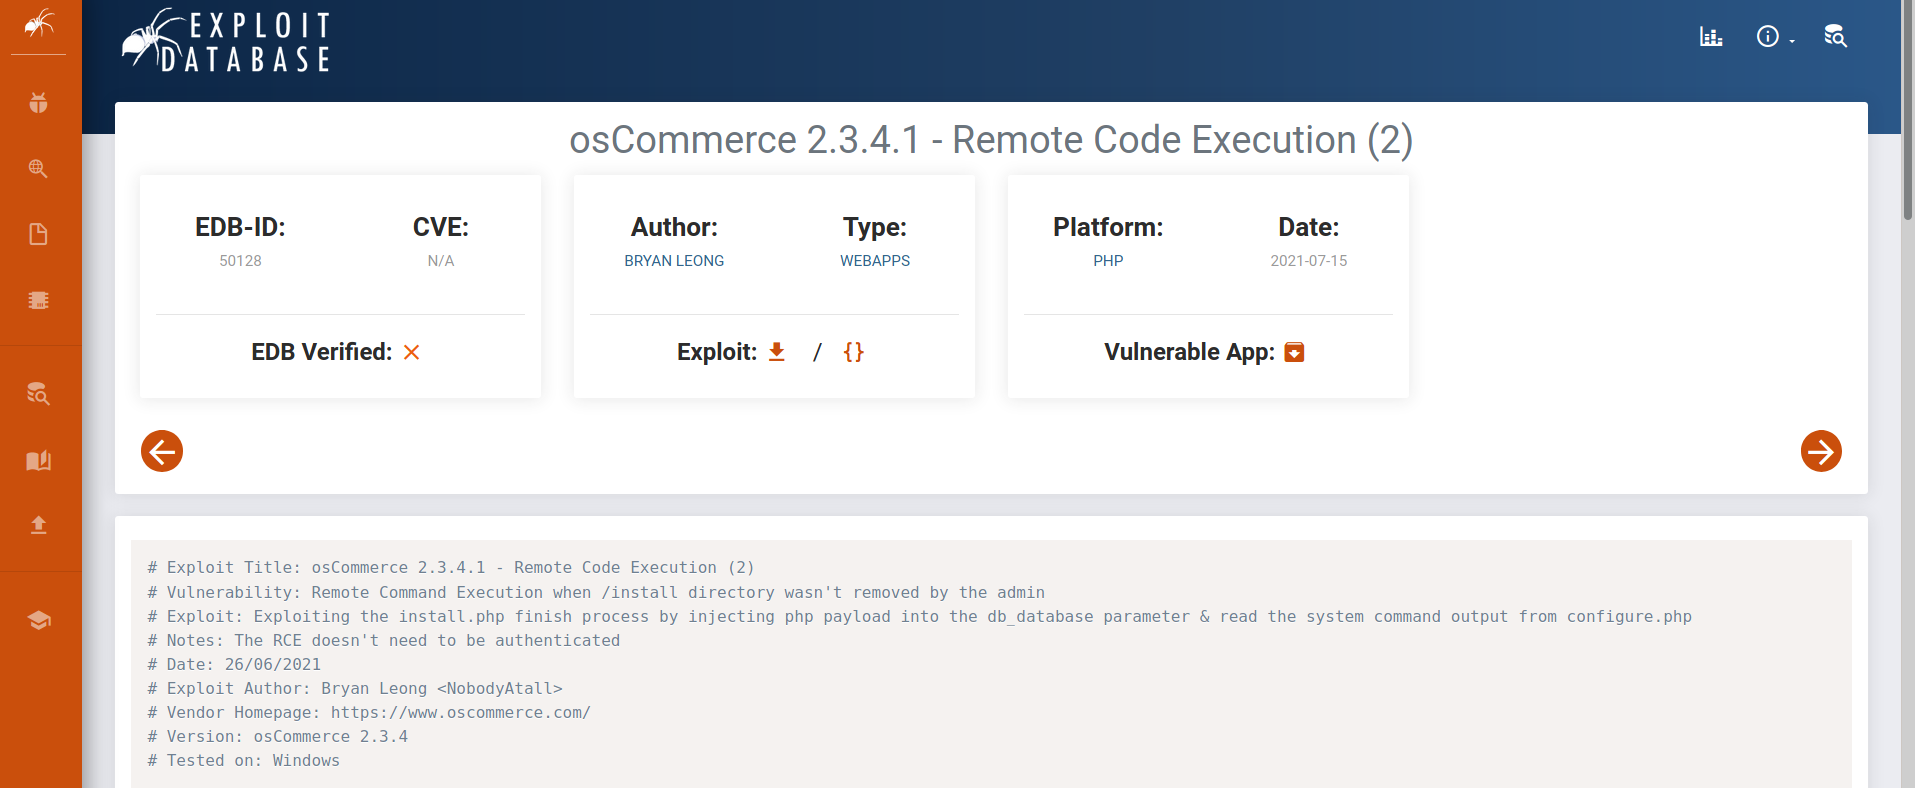Viewport: 1915px width, 788px height.
Task: Click the '# Version: osCommerce 2.3.4' line
Action: coord(278,737)
